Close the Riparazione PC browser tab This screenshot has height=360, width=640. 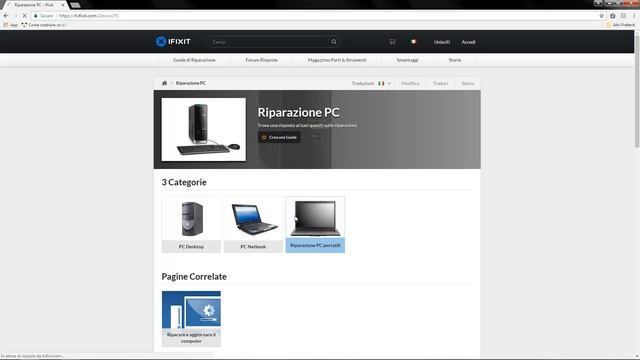(63, 5)
